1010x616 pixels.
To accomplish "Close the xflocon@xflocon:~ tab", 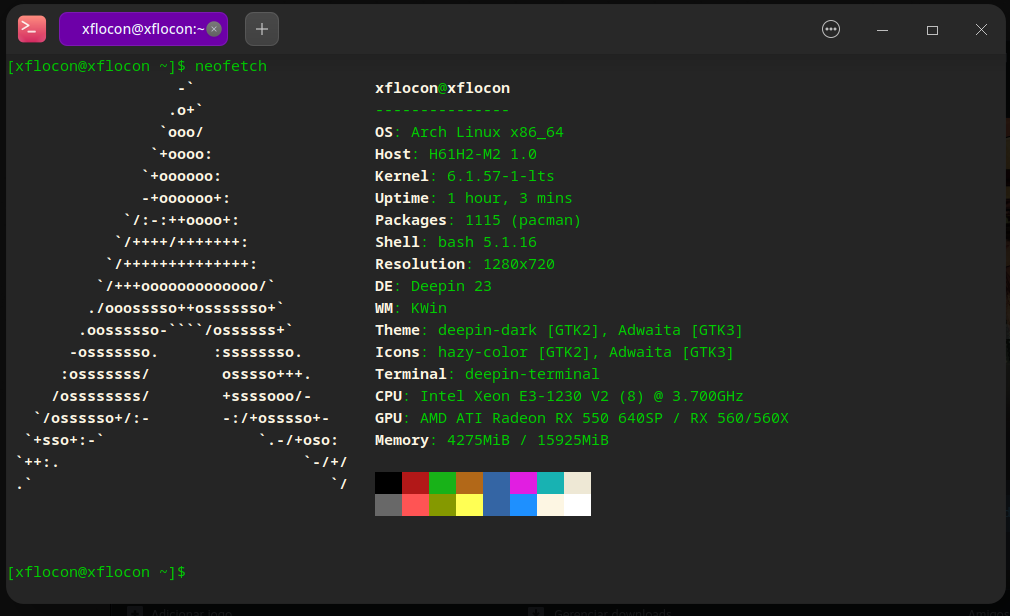I will (x=214, y=29).
